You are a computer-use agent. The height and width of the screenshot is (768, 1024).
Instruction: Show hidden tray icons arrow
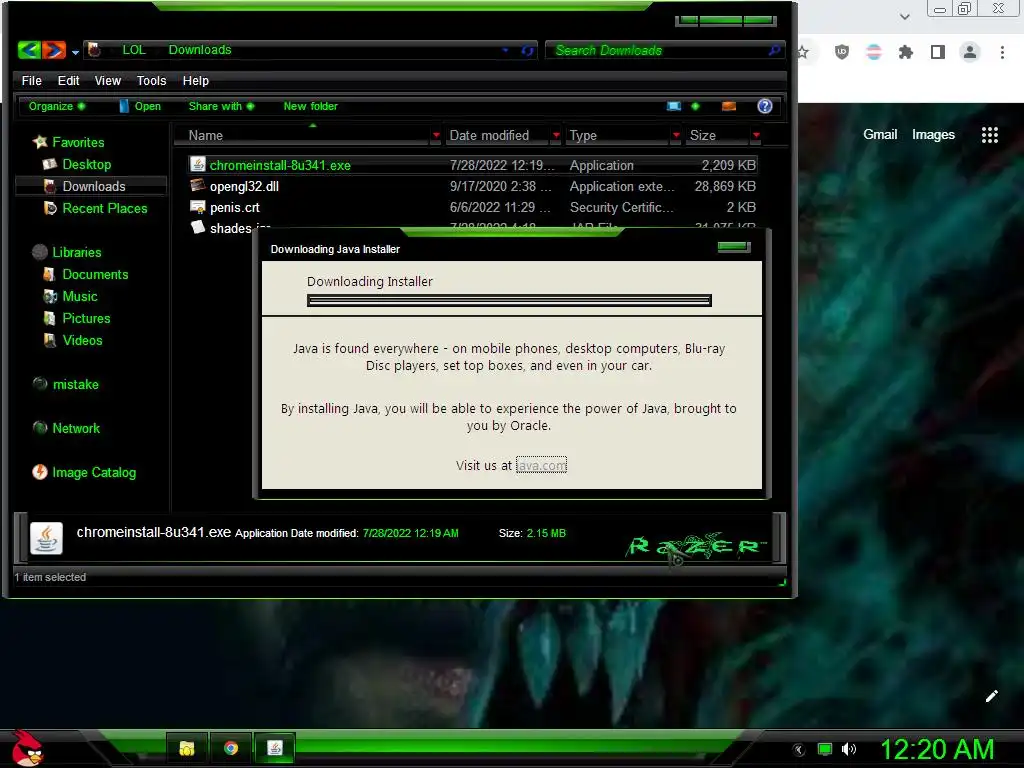click(x=799, y=750)
